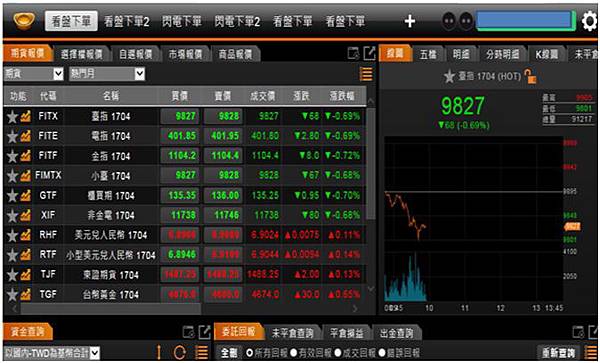Open funds panel list menu icon
This screenshot has height=363, width=600.
201,352
